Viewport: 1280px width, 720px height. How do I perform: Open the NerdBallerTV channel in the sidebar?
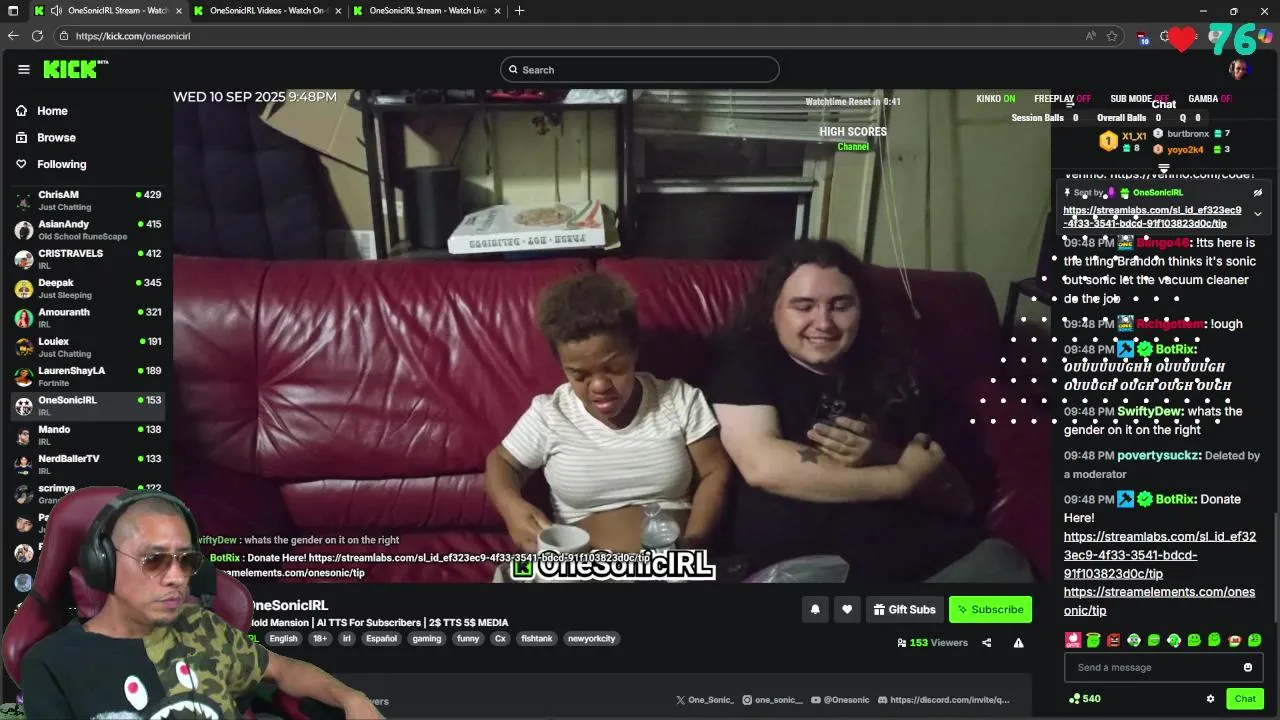pyautogui.click(x=88, y=464)
